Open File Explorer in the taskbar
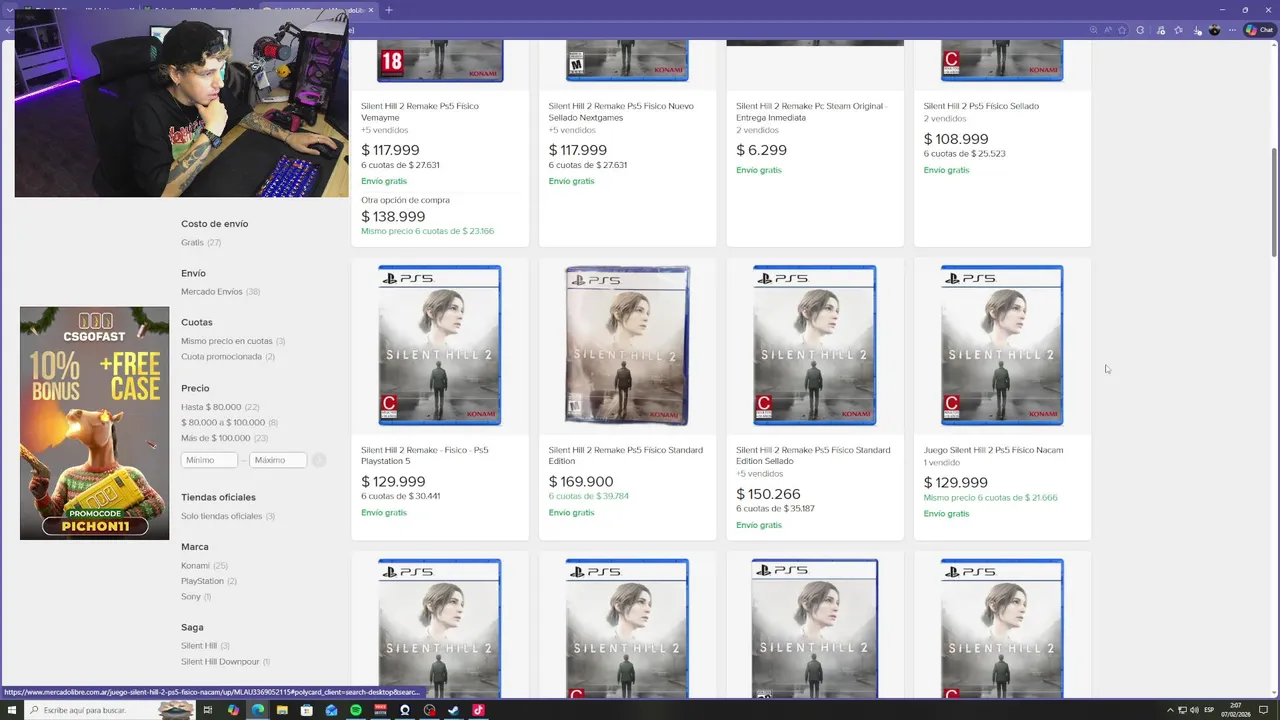Screen dimensions: 1280x720 282,710
